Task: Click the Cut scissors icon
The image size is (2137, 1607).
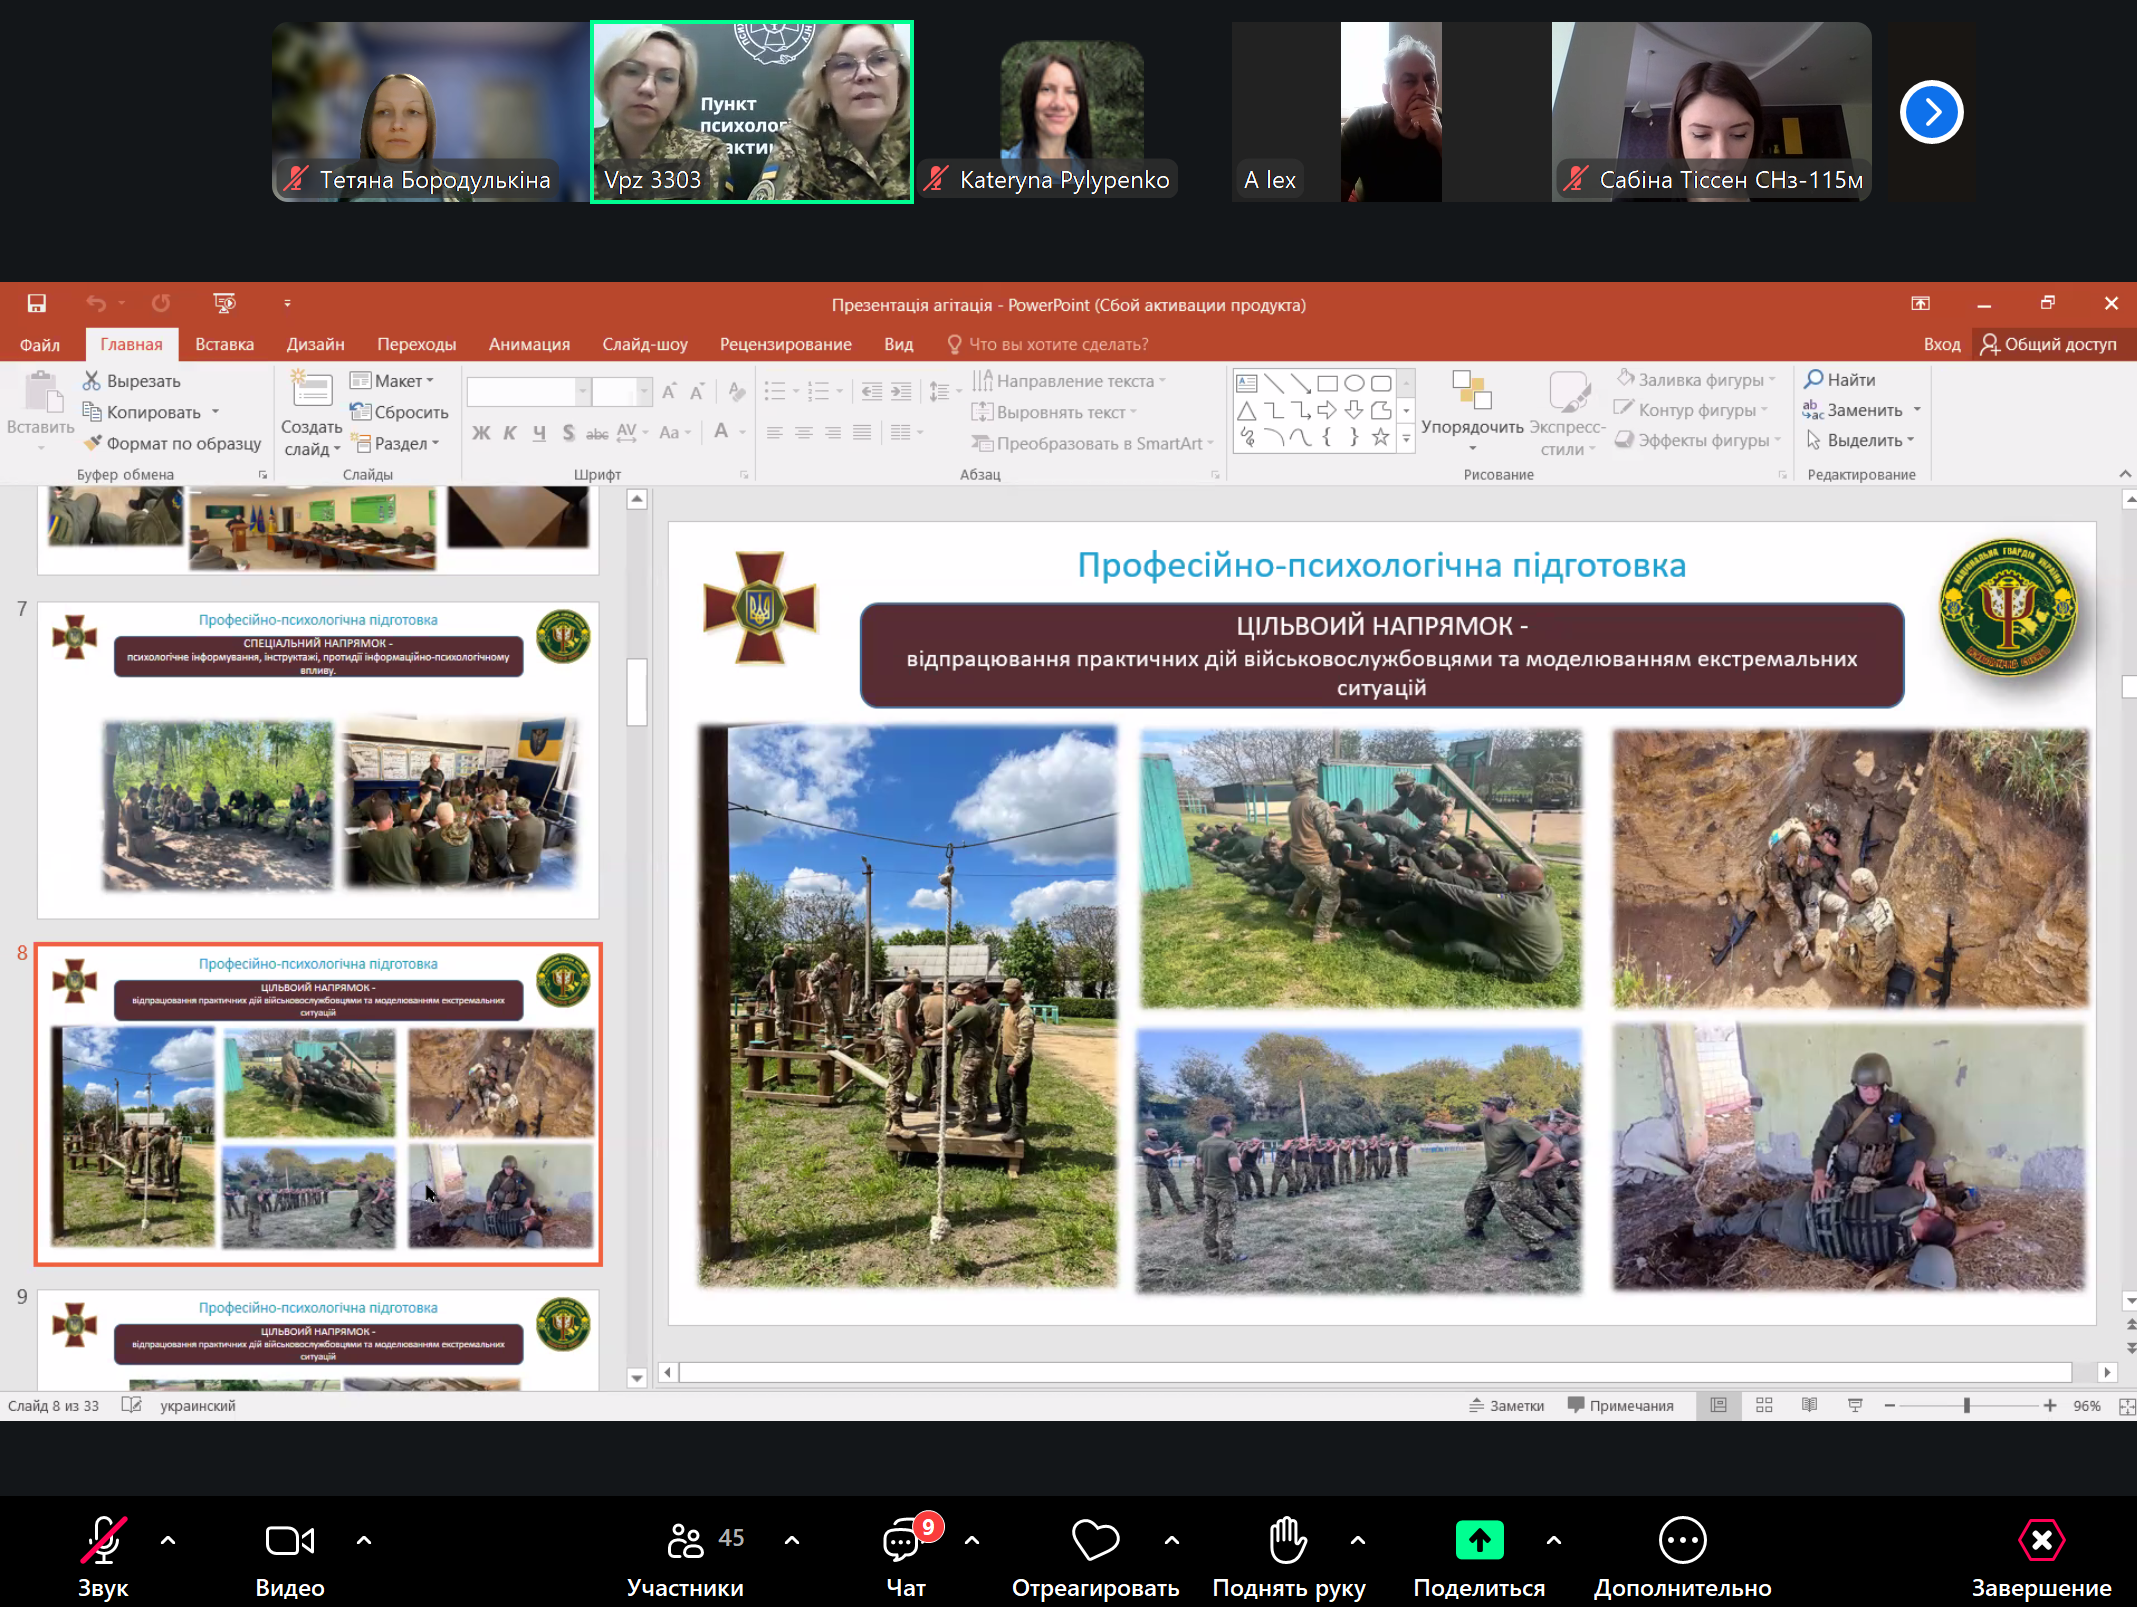Action: 92,380
